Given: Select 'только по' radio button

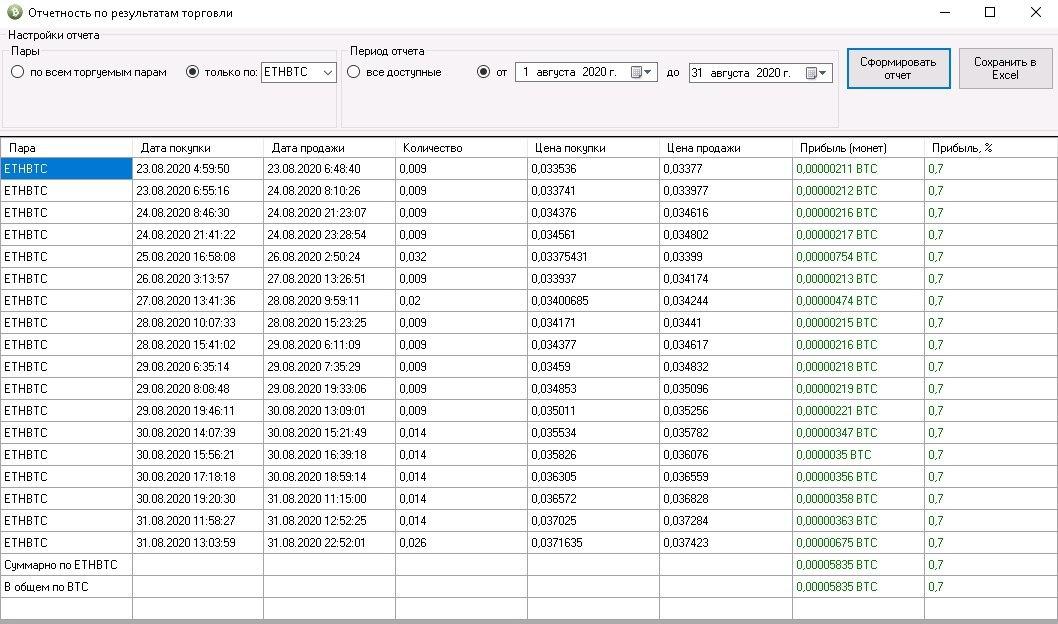Looking at the screenshot, I should coord(192,72).
